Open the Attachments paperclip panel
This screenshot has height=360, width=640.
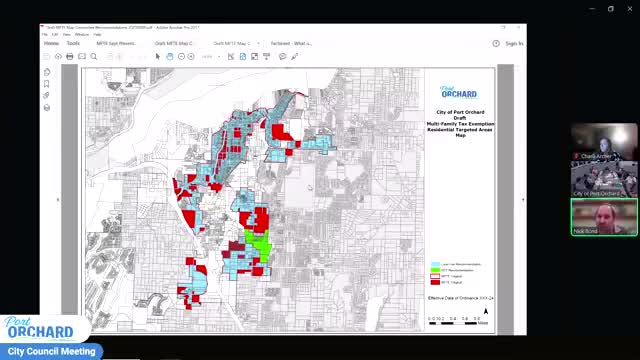pos(47,96)
